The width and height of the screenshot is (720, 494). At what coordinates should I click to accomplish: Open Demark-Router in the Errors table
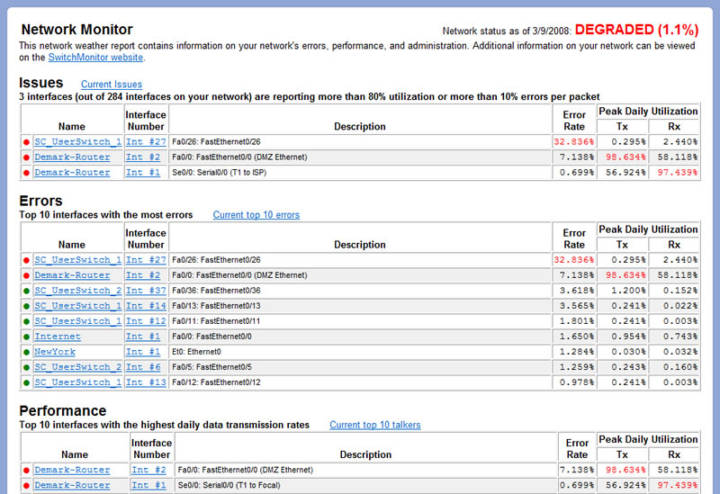pyautogui.click(x=72, y=275)
